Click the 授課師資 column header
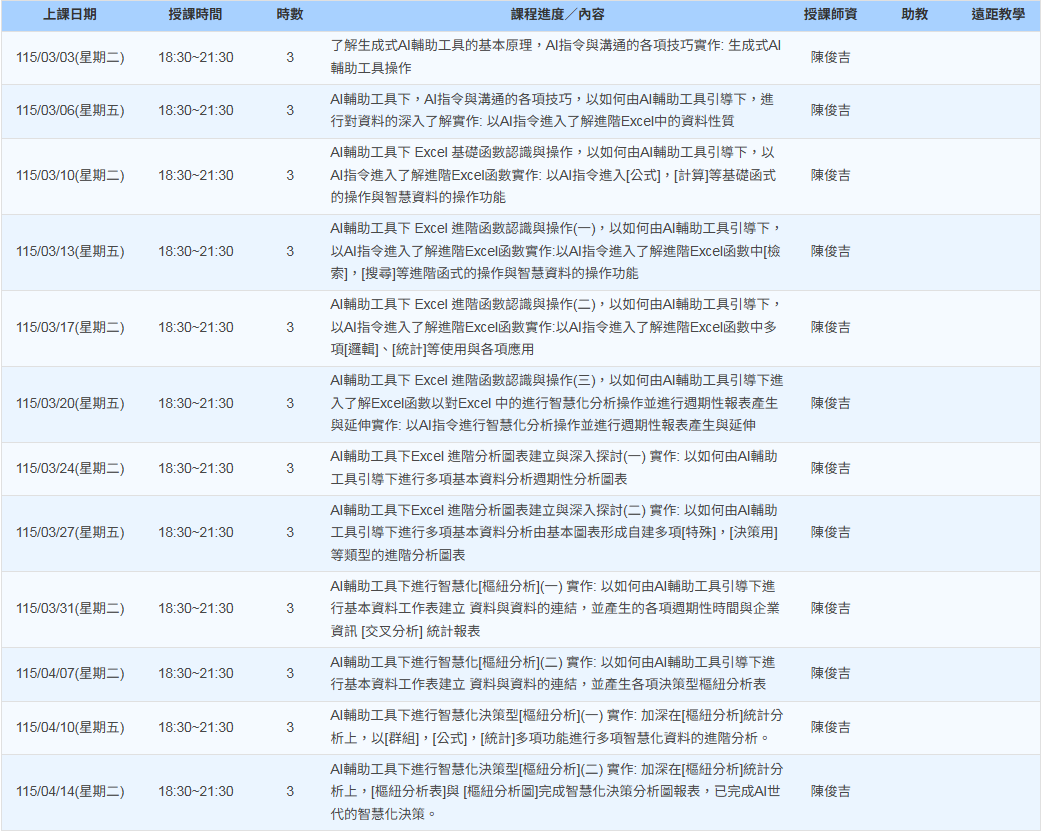1044x832 pixels. [x=830, y=15]
